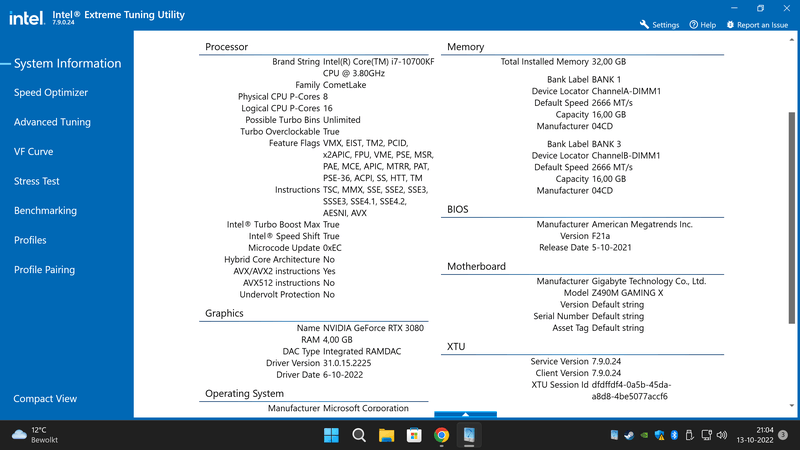Open the notification center badge showing 3
800x450 pixels.
783,435
